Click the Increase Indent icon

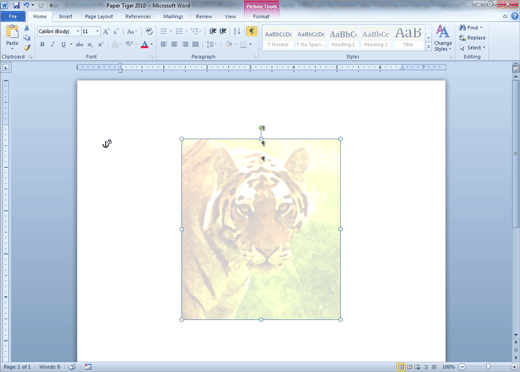[x=223, y=31]
